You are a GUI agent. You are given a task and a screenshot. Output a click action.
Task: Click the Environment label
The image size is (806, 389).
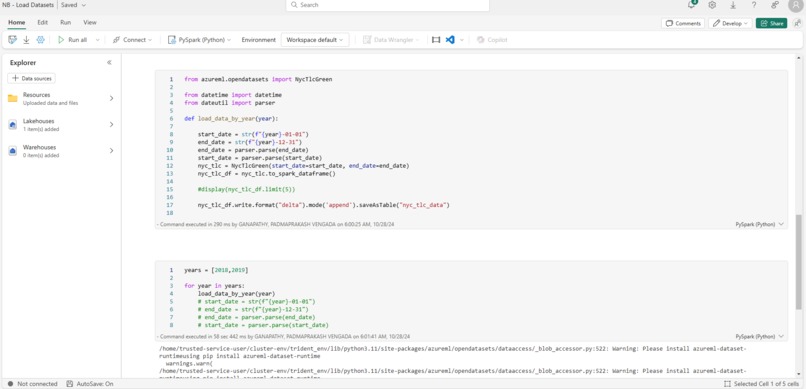click(x=259, y=40)
